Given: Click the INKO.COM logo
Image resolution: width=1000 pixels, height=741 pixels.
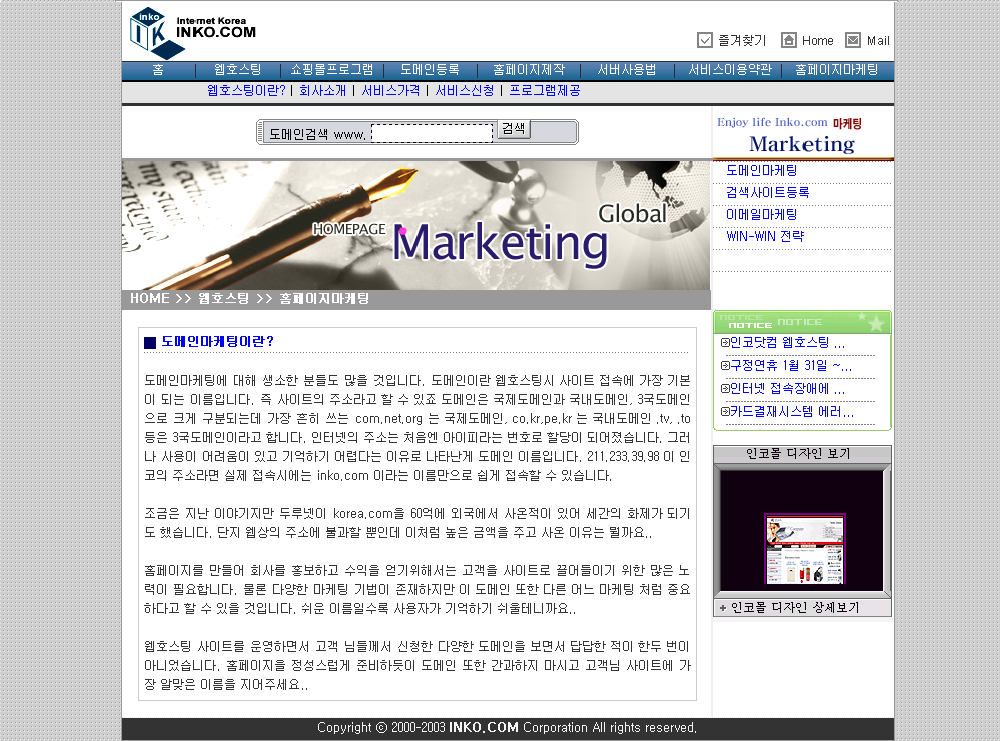Looking at the screenshot, I should pyautogui.click(x=192, y=32).
